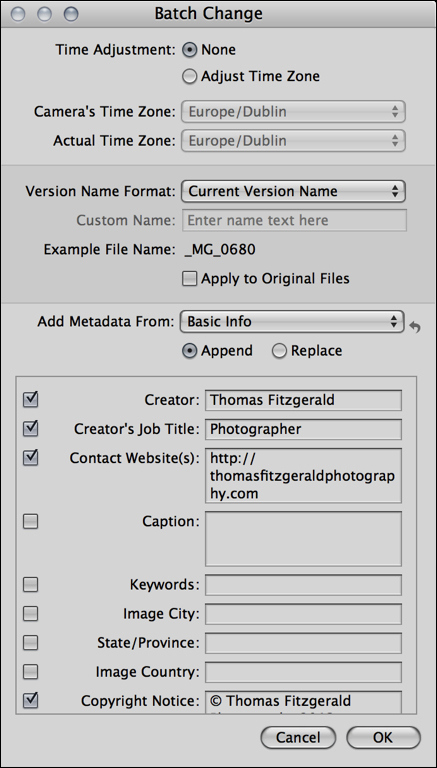Viewport: 437px width, 768px height.
Task: Click the Custom Name text field
Action: (x=294, y=220)
